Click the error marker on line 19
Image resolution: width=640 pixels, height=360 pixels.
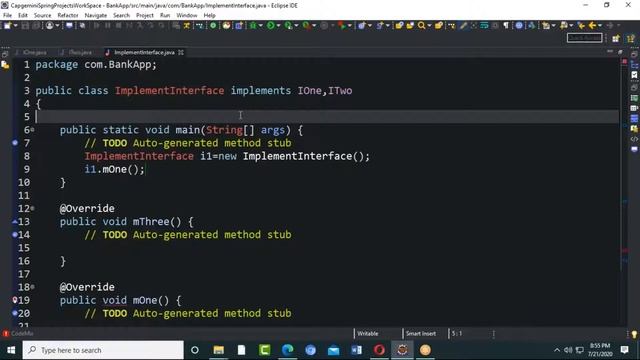pos(15,300)
